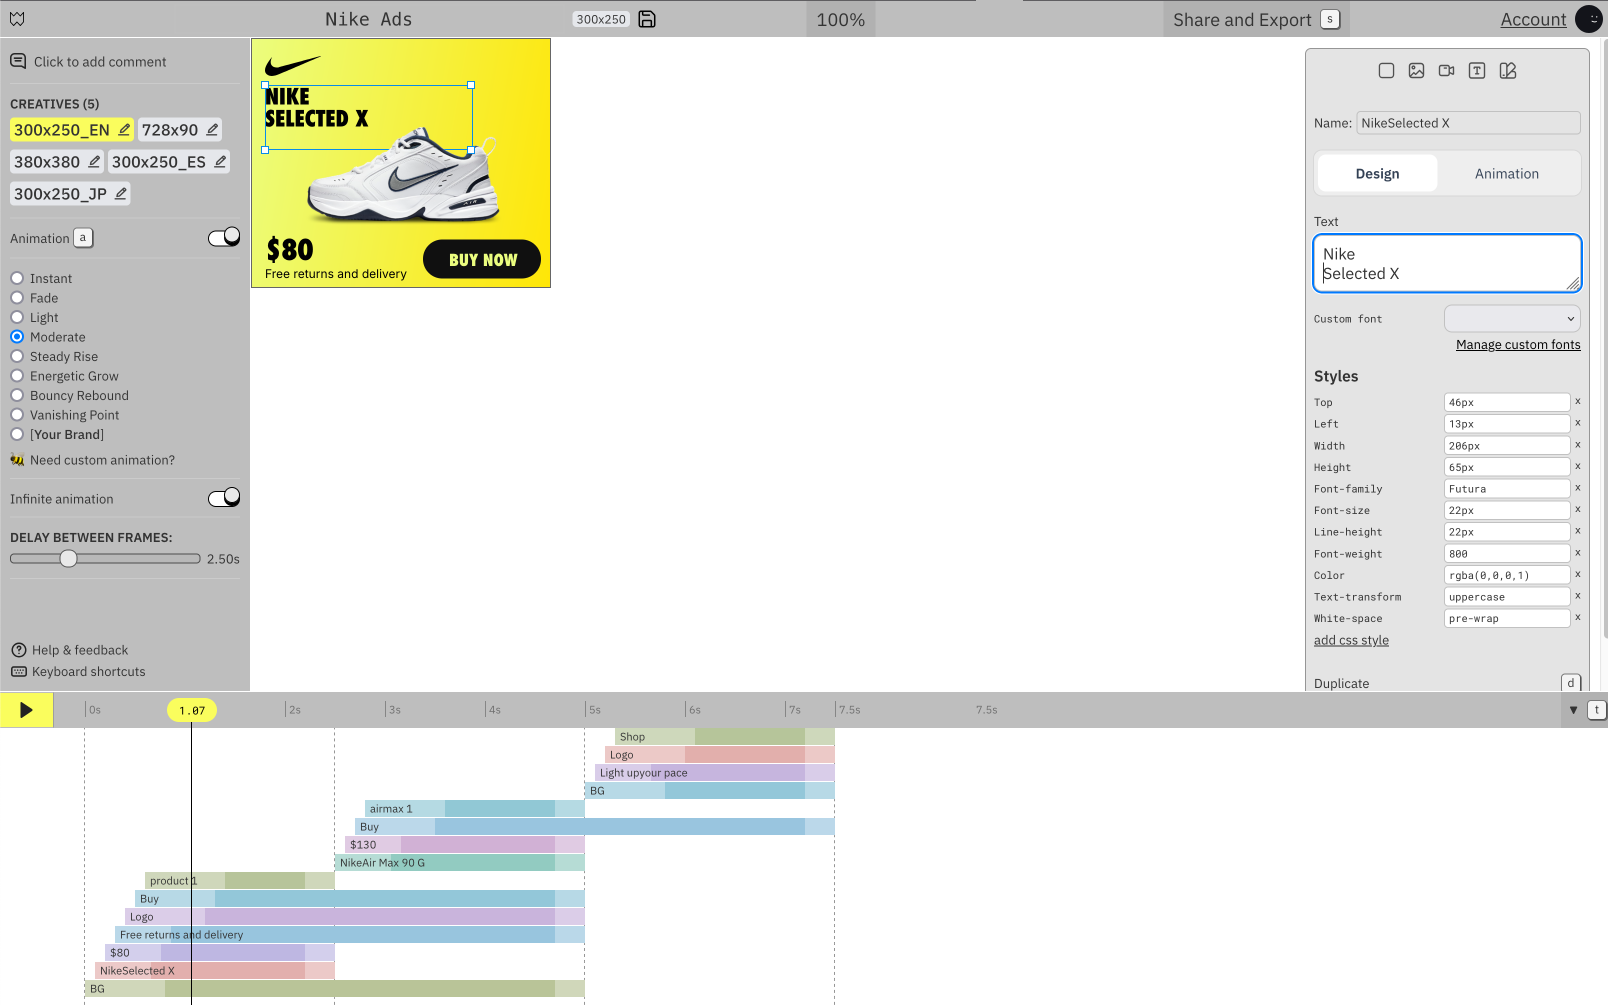Screen dimensions: 1608x1005
Task: Rename the 300x250_EN creative with its pencil
Action: pyautogui.click(x=124, y=129)
